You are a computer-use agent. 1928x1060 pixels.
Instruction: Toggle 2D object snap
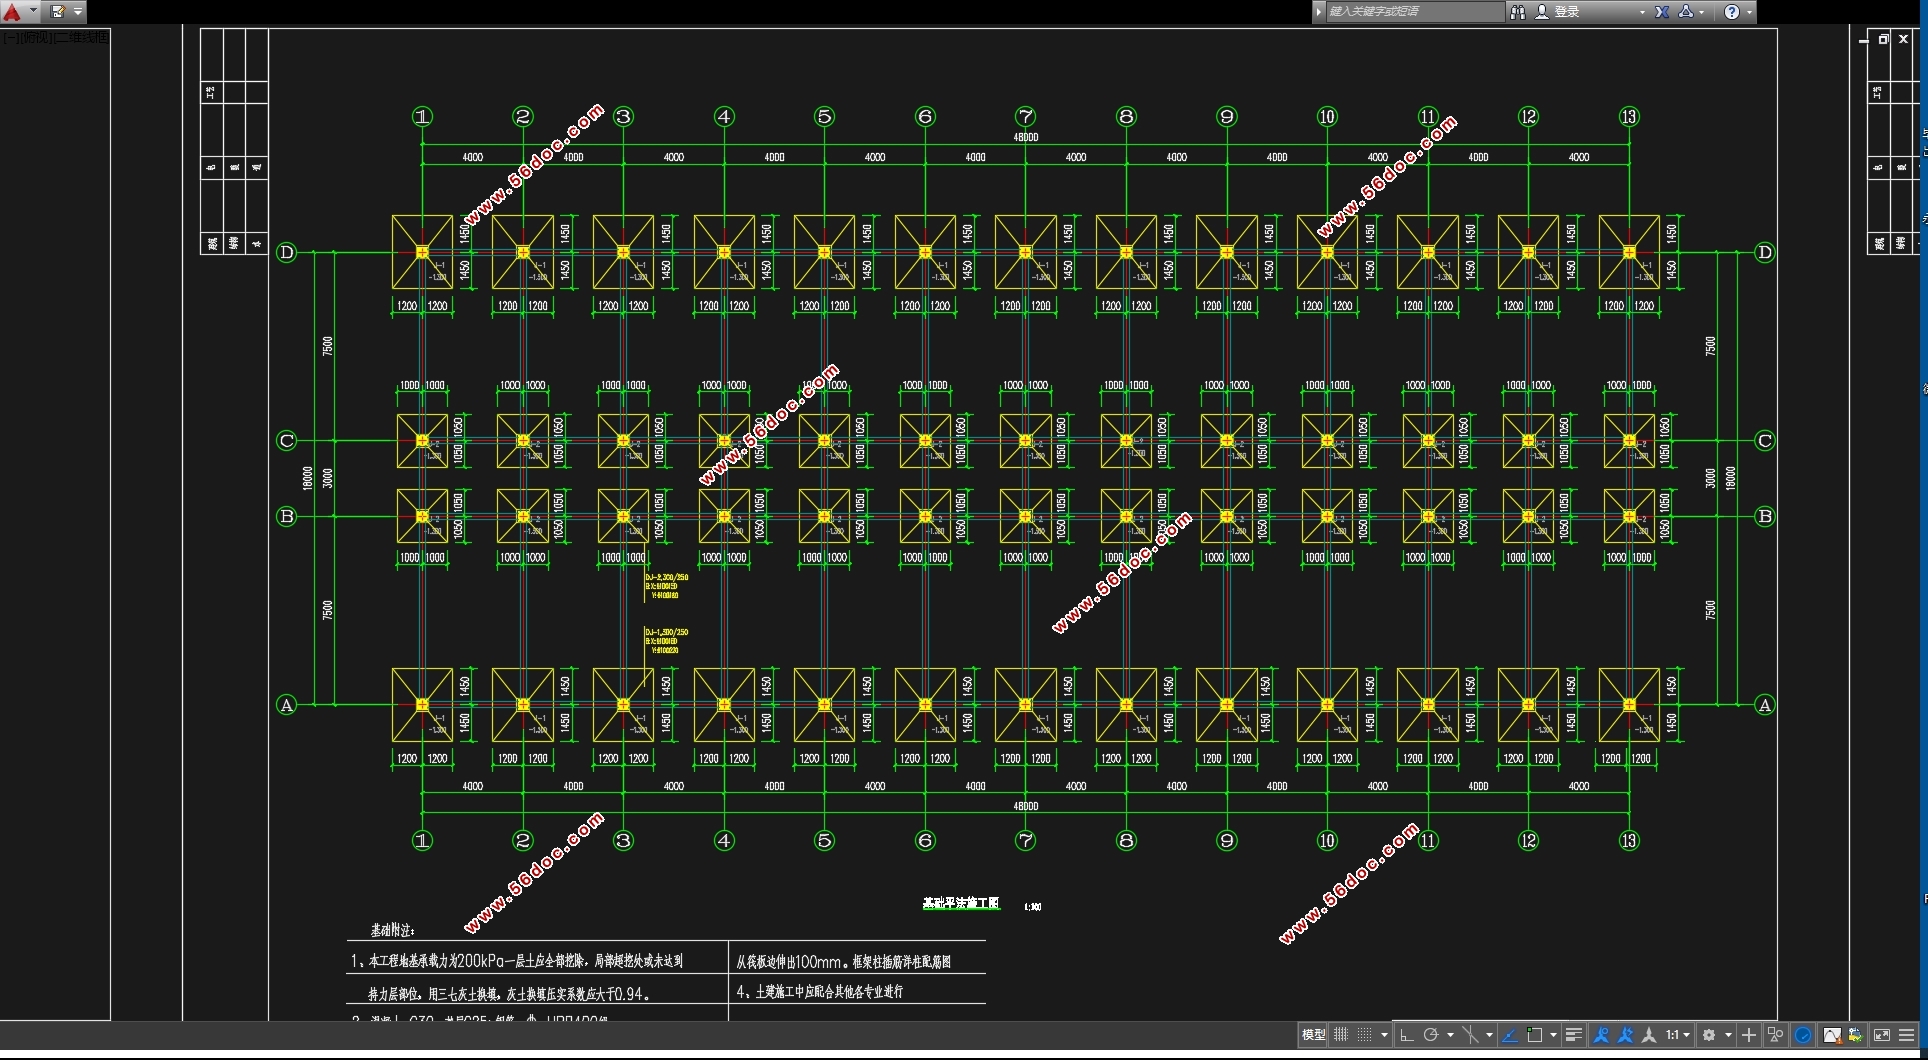pyautogui.click(x=1534, y=1035)
